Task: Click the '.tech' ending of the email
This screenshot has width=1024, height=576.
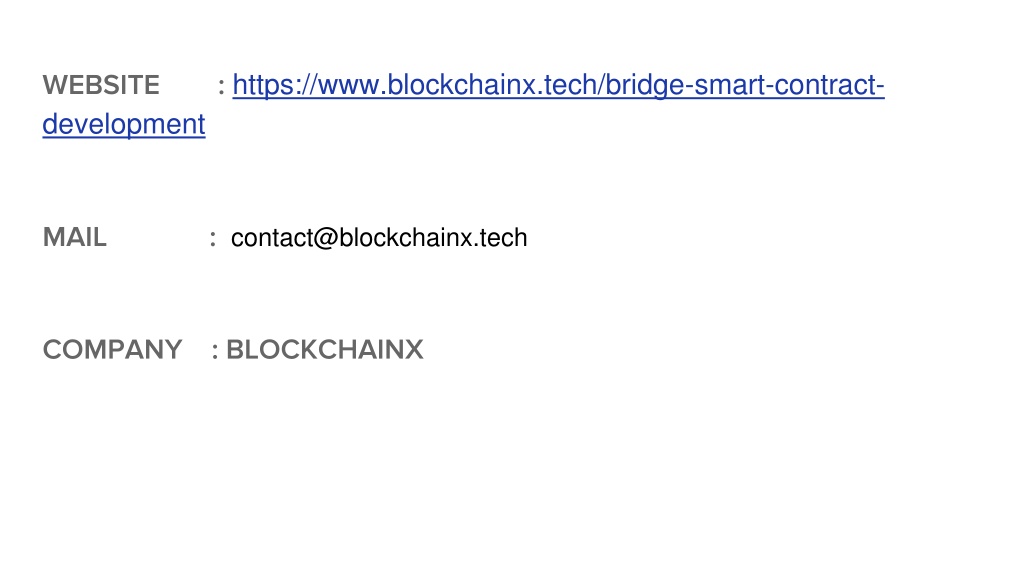Action: (500, 238)
